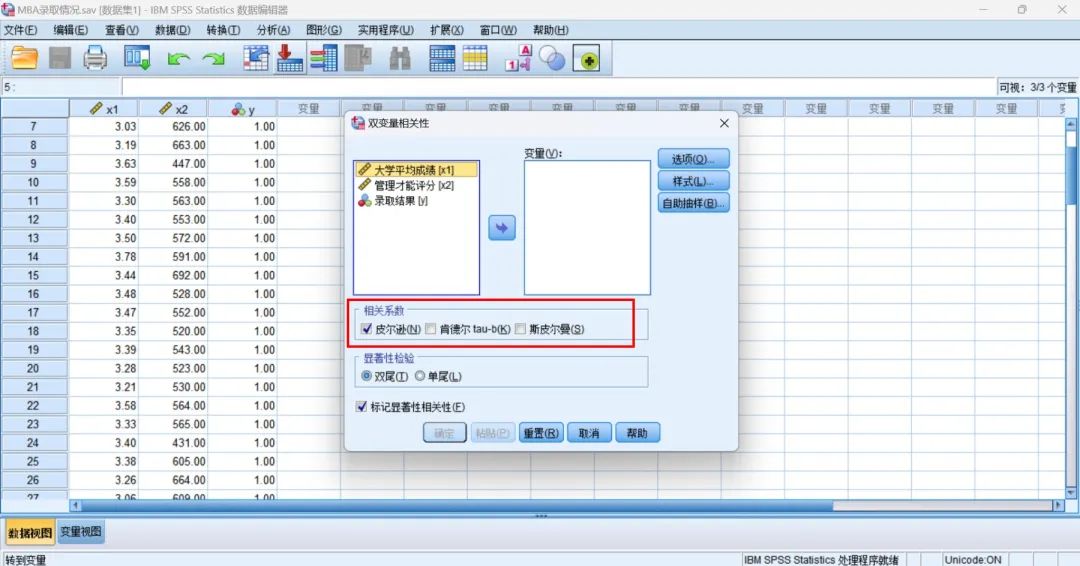The height and width of the screenshot is (566, 1080).
Task: Select the y column header
Action: [x=243, y=109]
